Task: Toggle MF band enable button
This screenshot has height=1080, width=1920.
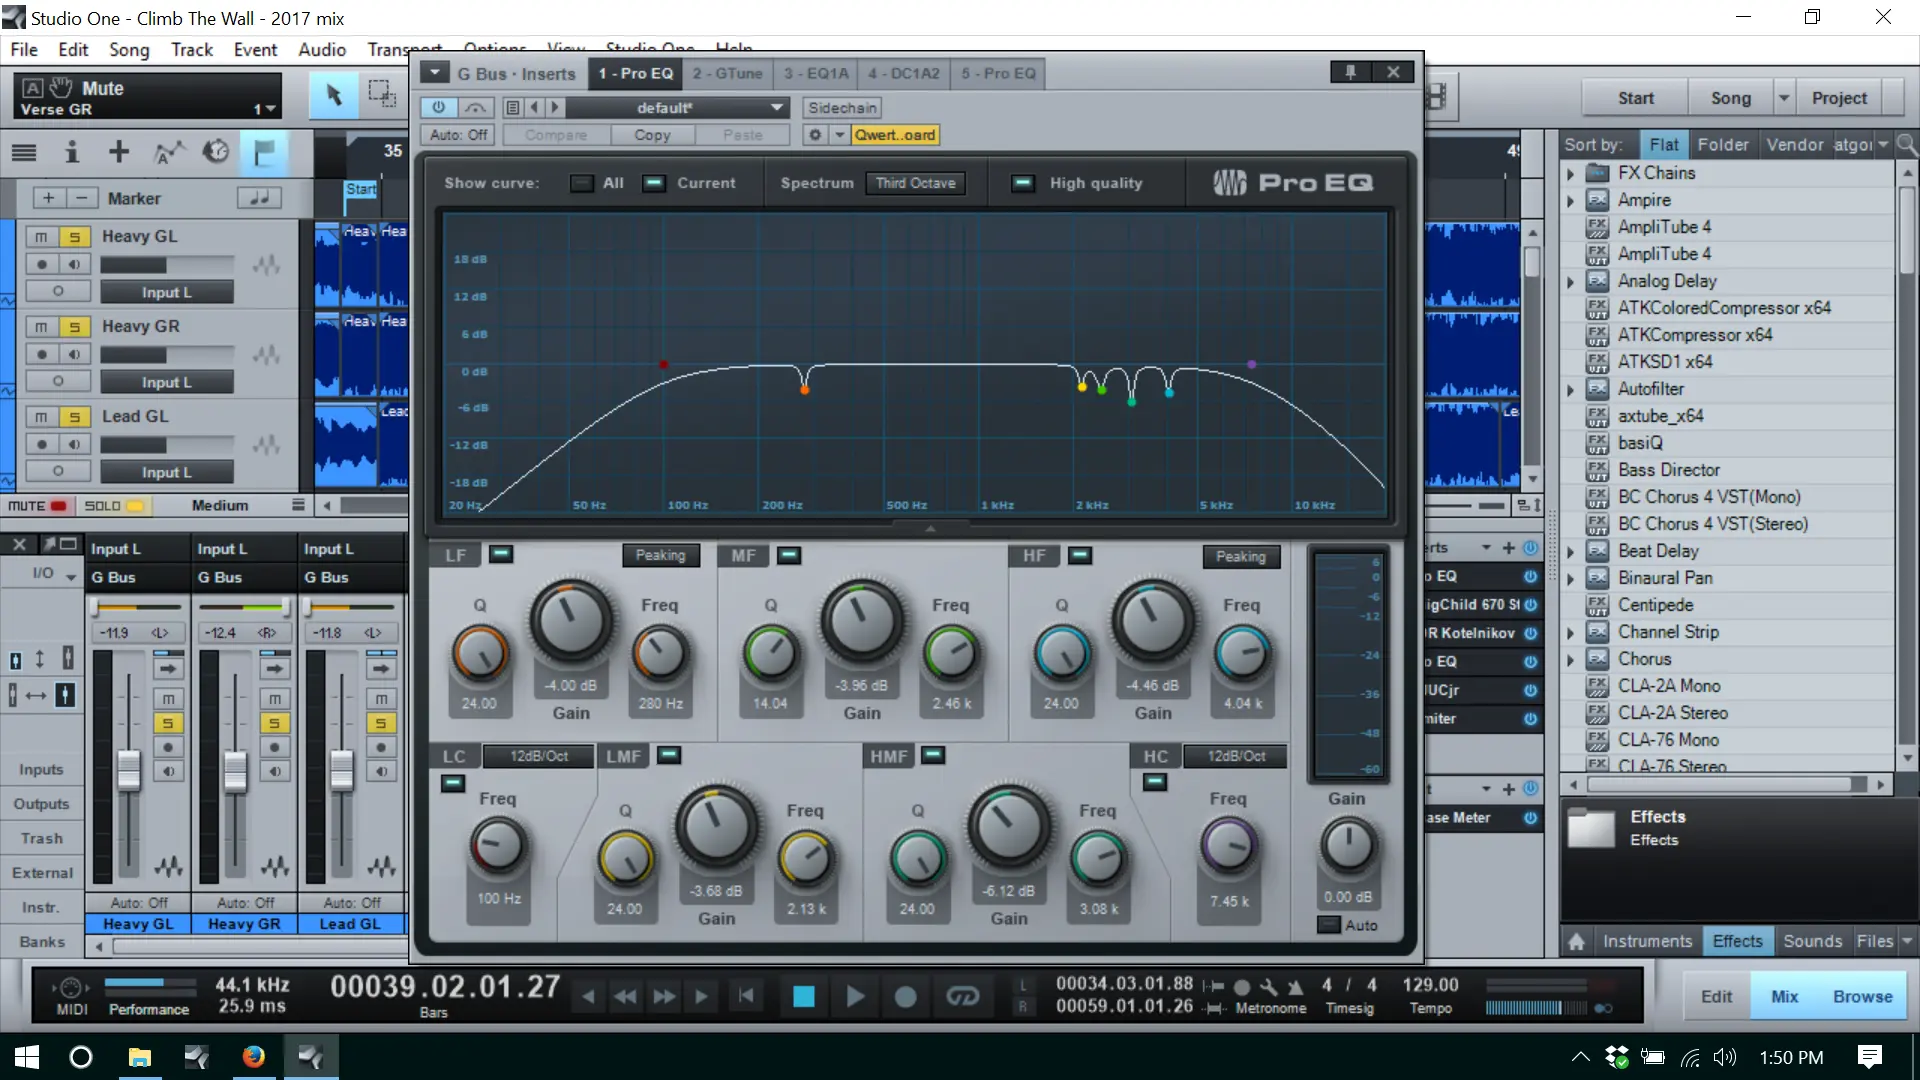Action: [x=789, y=554]
